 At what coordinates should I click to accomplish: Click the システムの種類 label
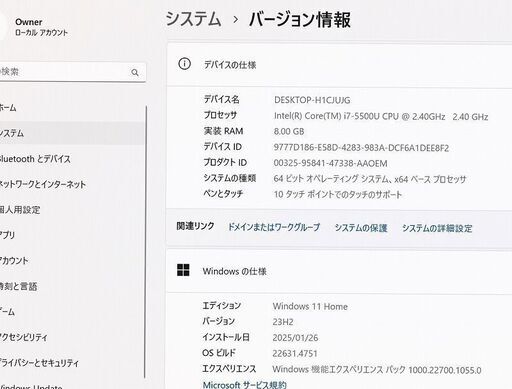click(230, 178)
